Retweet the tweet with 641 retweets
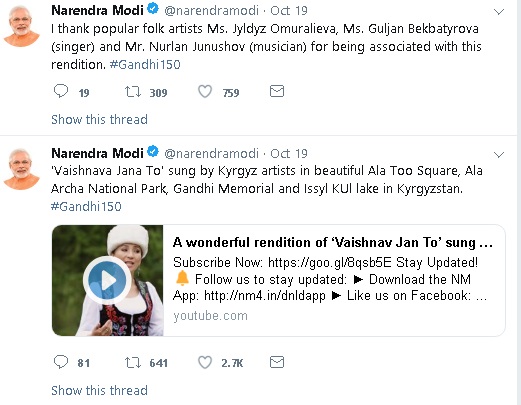Screen dimensions: 521x405 click(133, 362)
